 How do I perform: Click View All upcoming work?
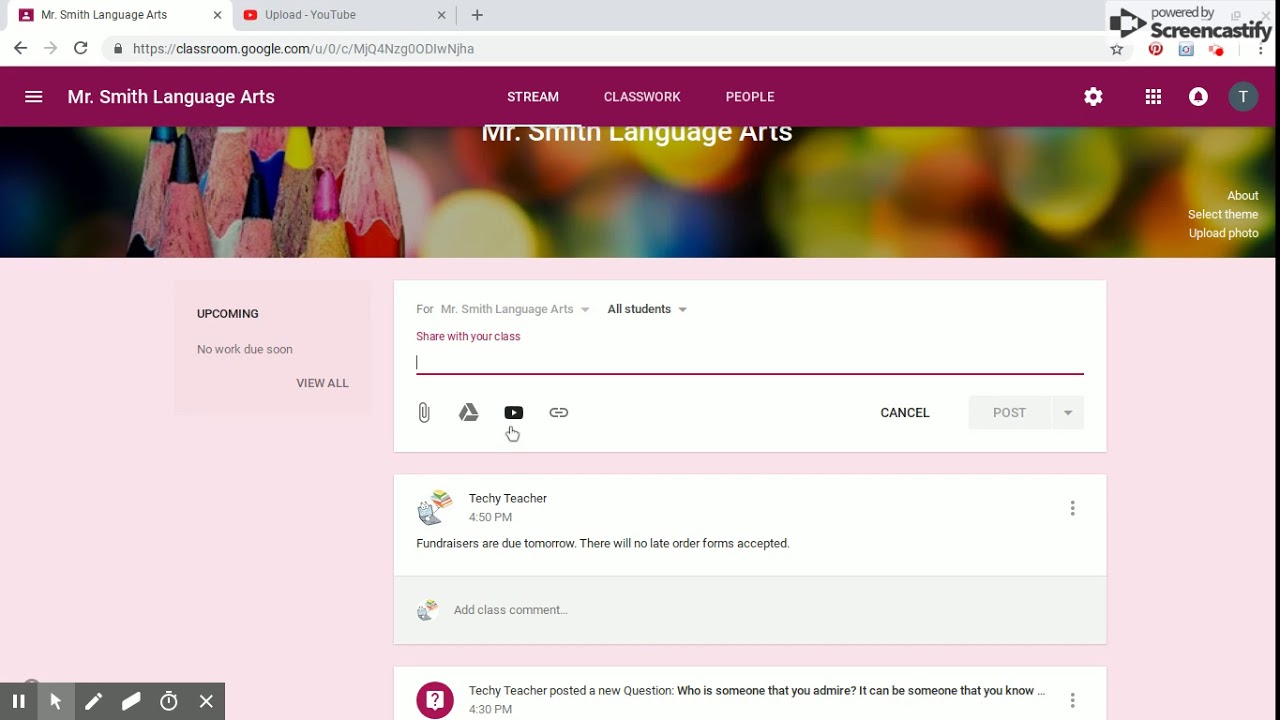pyautogui.click(x=322, y=383)
